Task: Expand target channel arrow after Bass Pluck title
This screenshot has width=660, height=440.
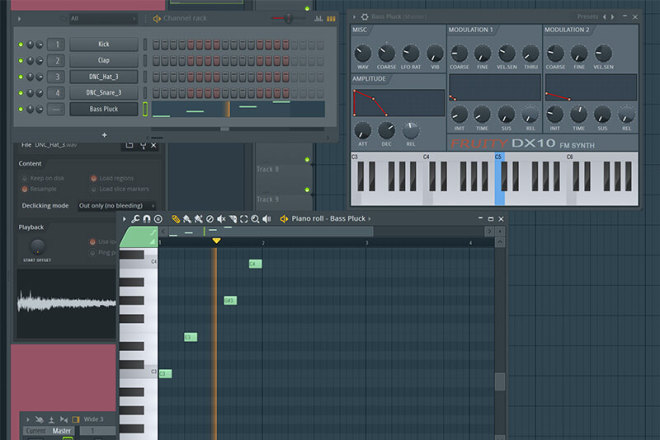Action: point(370,219)
